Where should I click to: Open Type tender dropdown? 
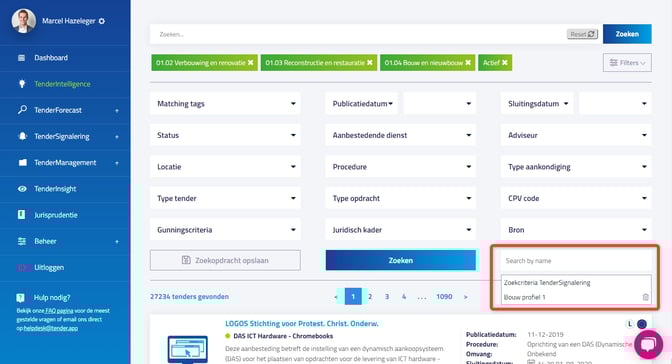225,198
